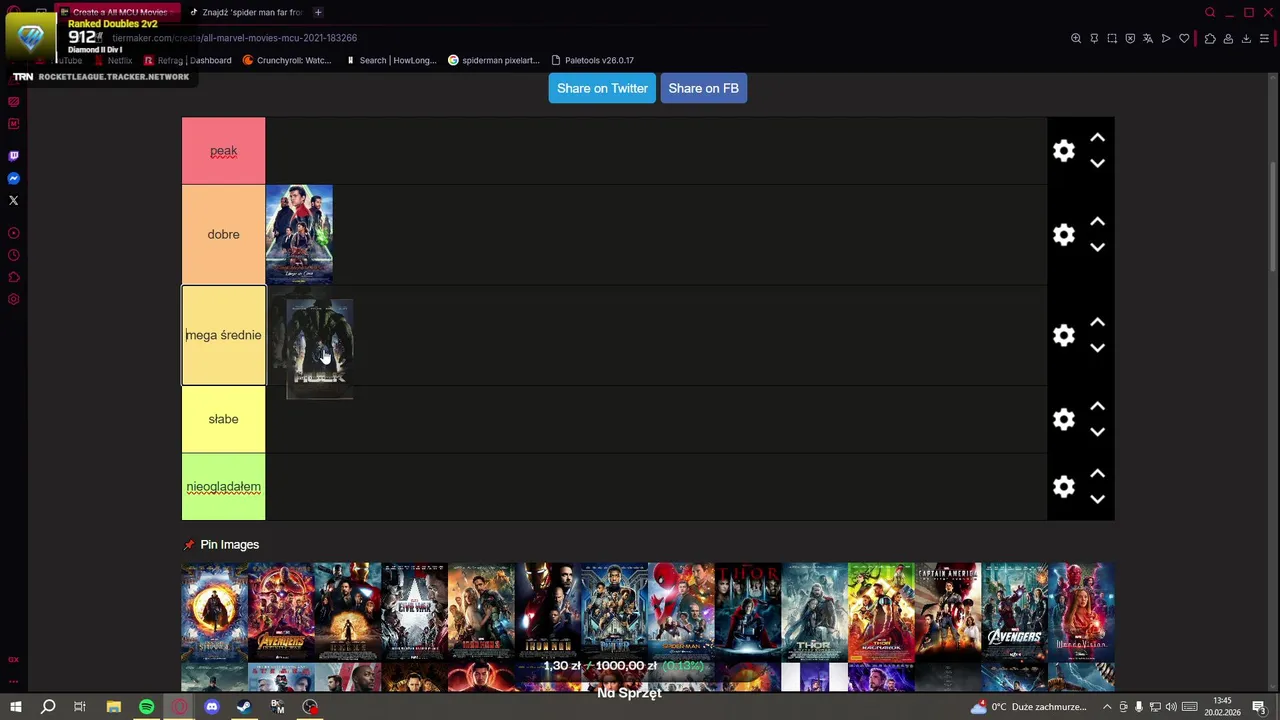Click the ad blocker shield icon
The width and height of the screenshot is (1280, 720).
pyautogui.click(x=1130, y=39)
